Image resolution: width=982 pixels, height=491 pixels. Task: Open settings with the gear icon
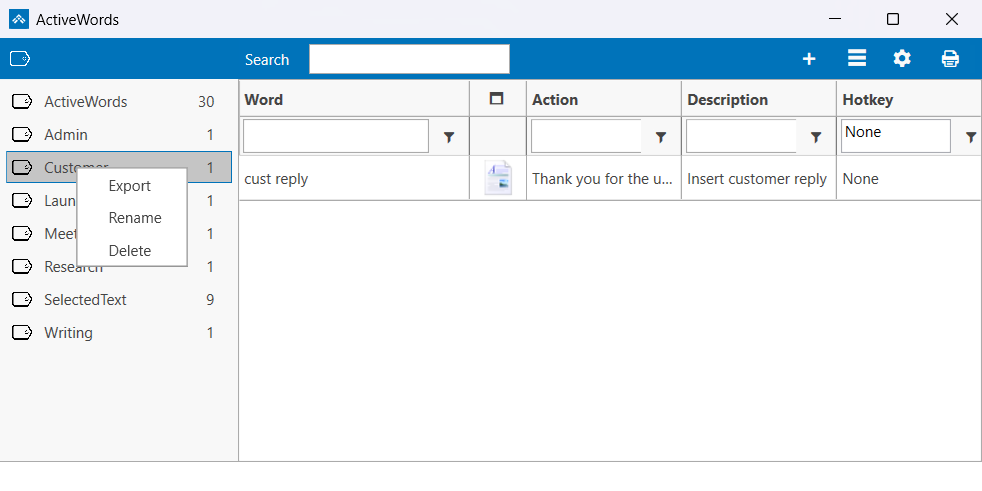[902, 59]
